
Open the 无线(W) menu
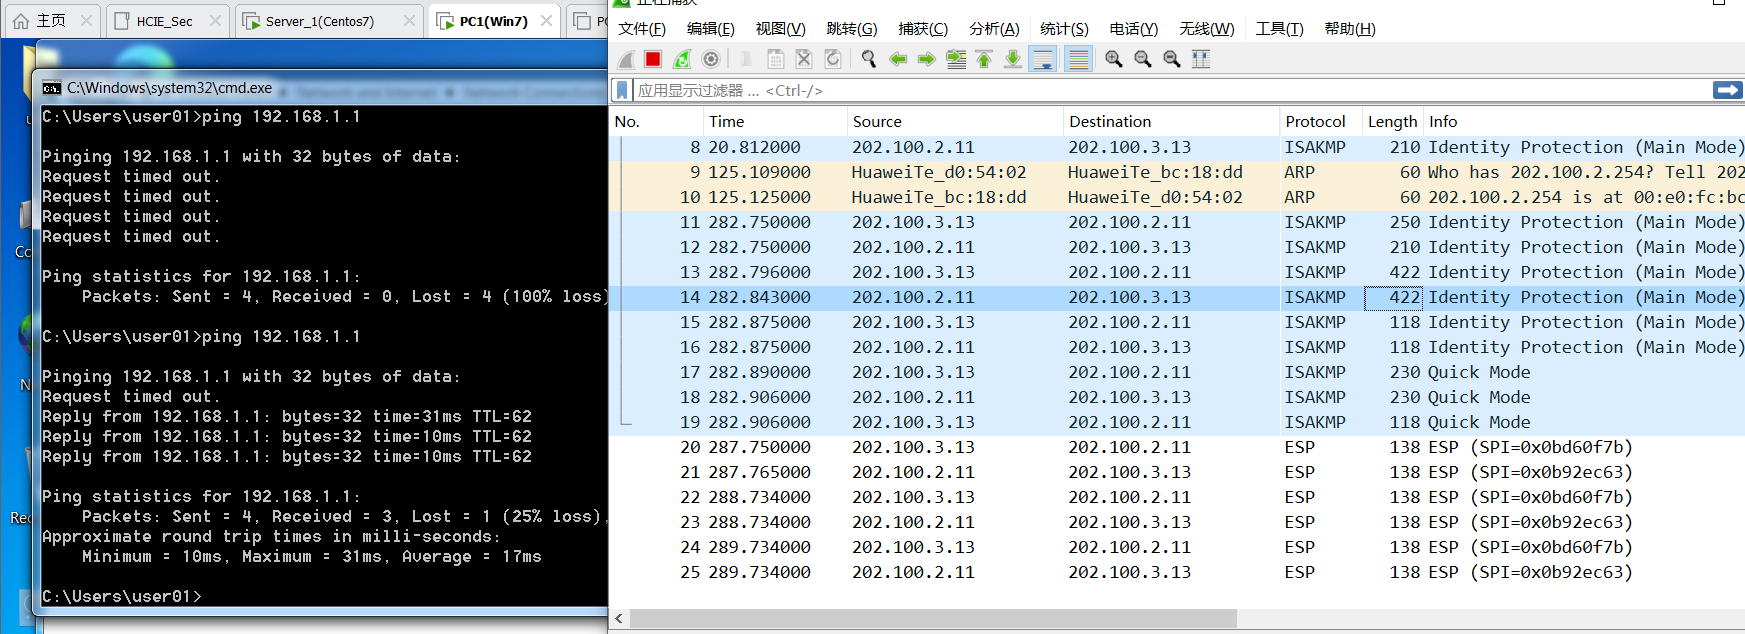(x=1207, y=29)
